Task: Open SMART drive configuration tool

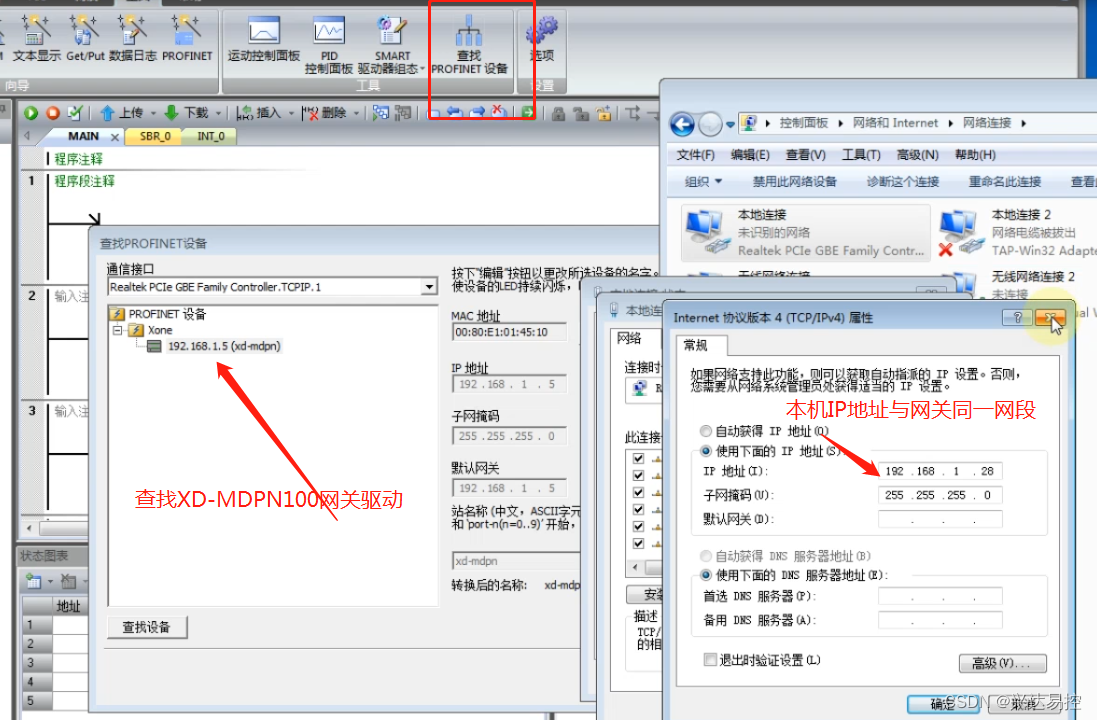Action: (x=389, y=45)
